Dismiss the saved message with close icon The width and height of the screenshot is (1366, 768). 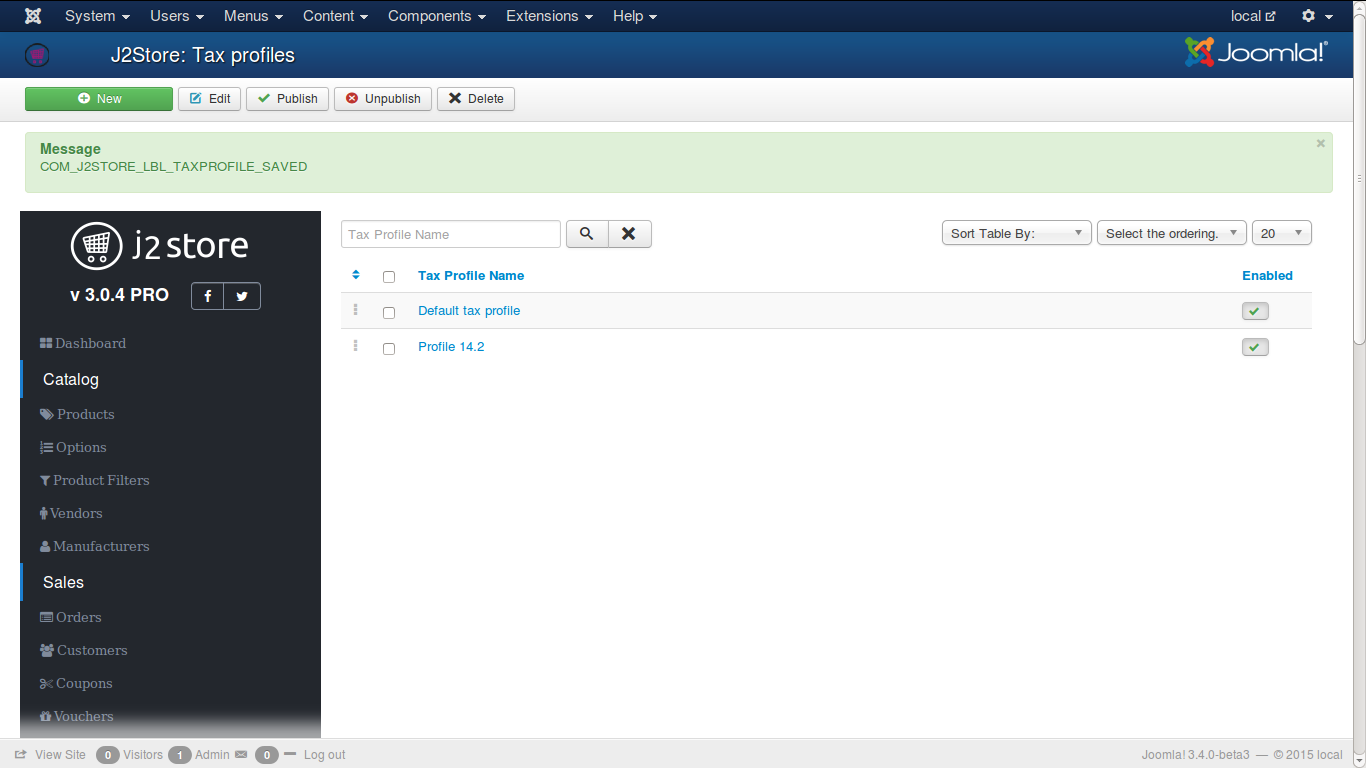coord(1320,144)
